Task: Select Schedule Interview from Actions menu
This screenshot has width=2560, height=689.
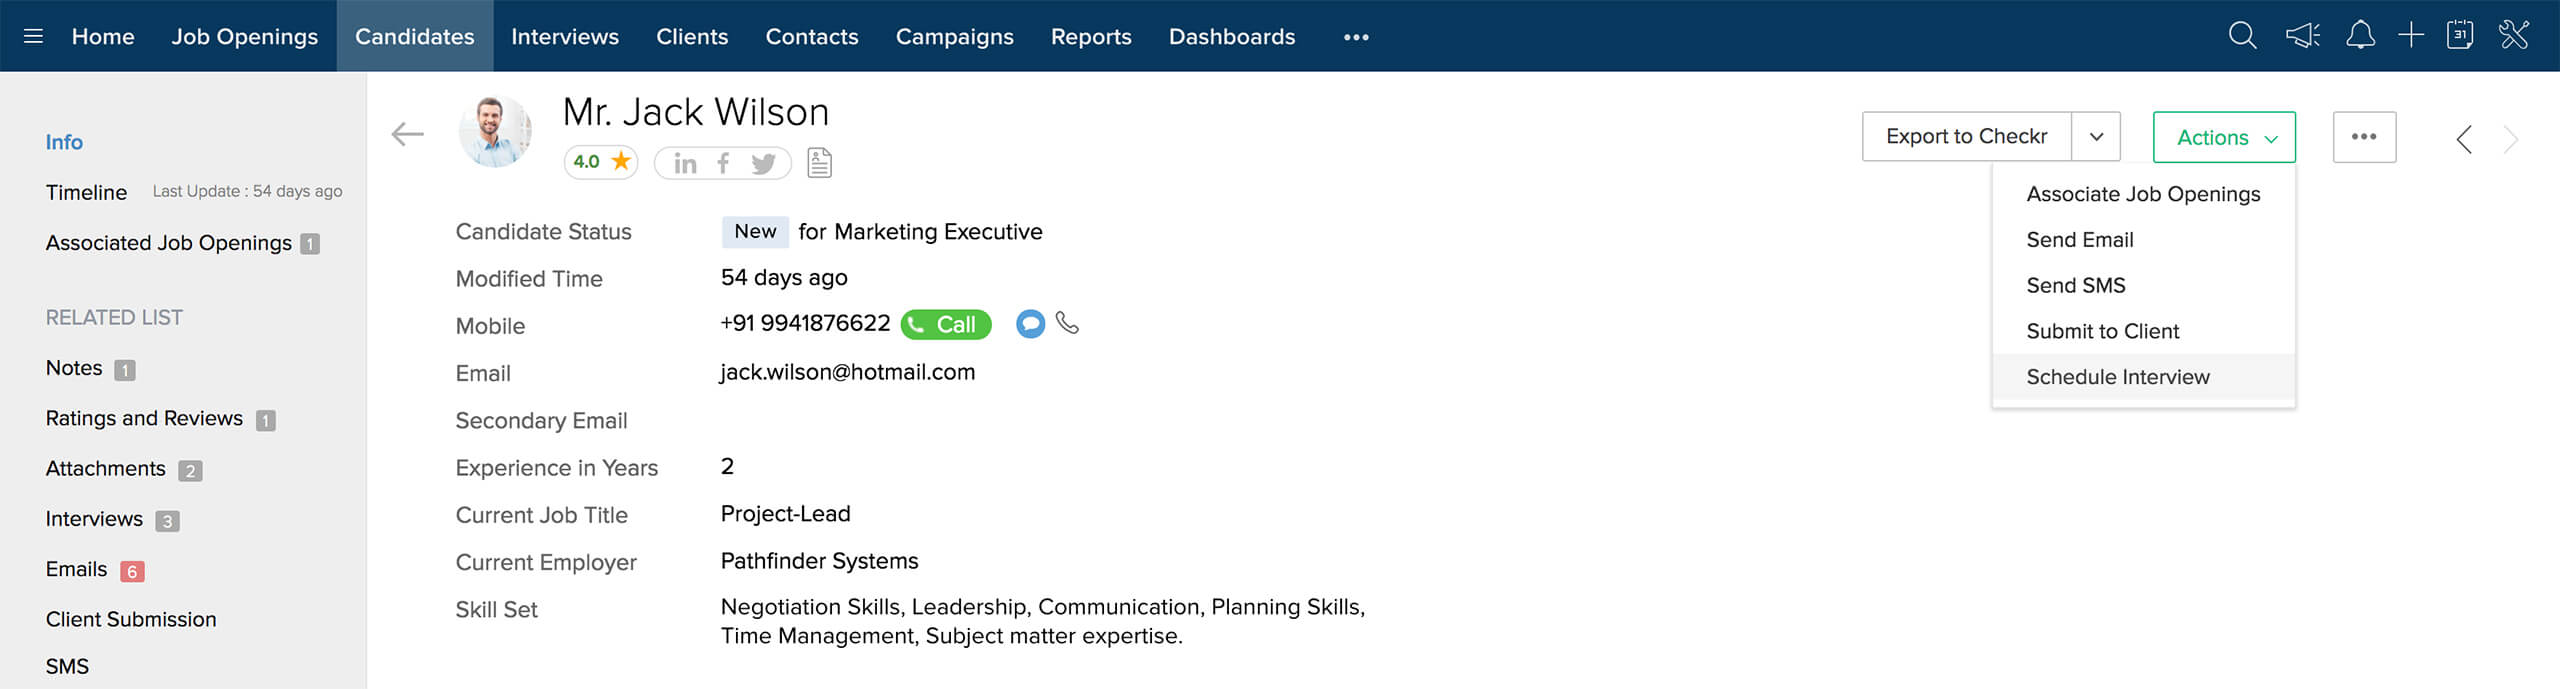Action: [x=2118, y=377]
